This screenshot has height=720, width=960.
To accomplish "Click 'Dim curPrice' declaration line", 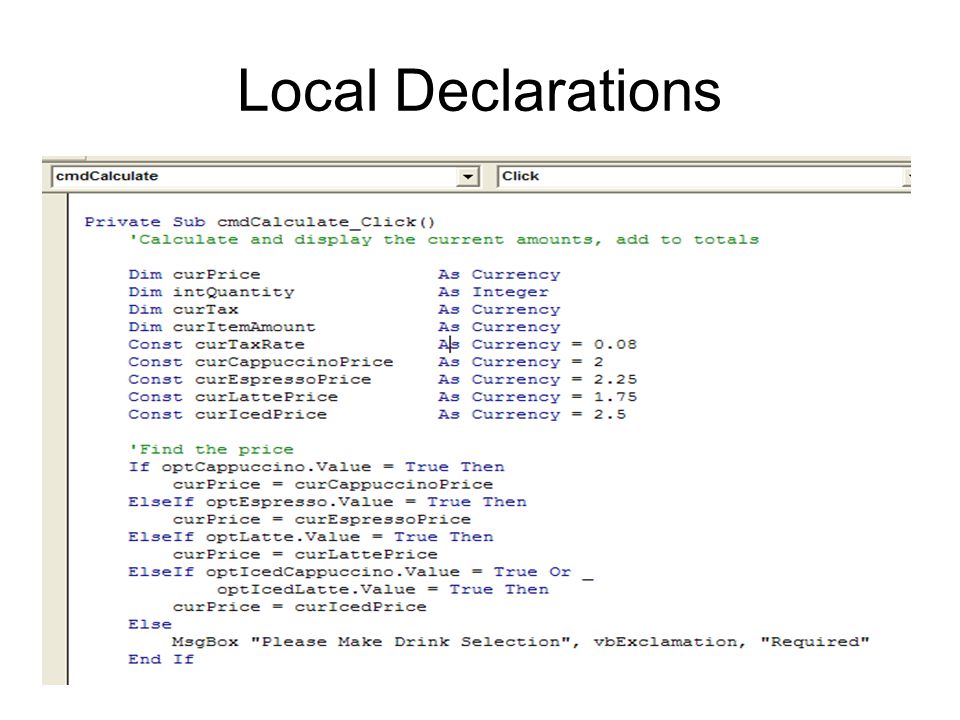I will coord(344,274).
